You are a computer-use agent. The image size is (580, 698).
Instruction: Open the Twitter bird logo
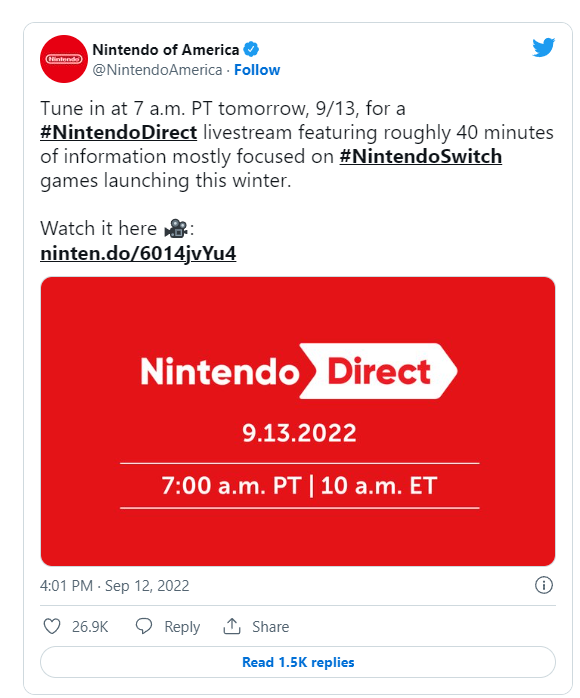(x=543, y=47)
